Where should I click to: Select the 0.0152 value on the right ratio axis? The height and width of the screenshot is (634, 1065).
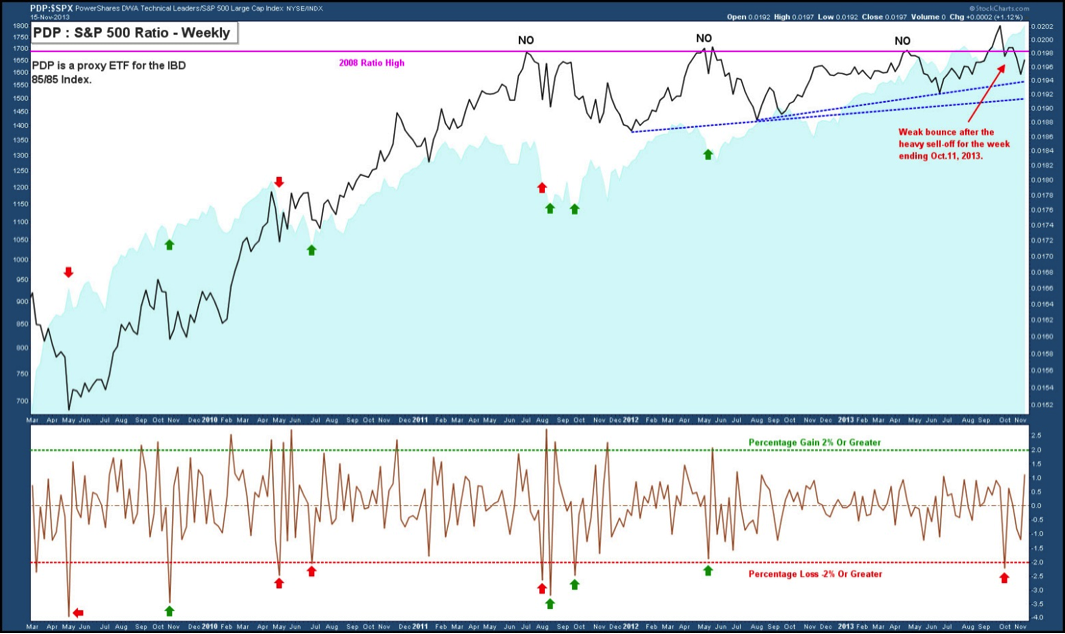[1043, 404]
